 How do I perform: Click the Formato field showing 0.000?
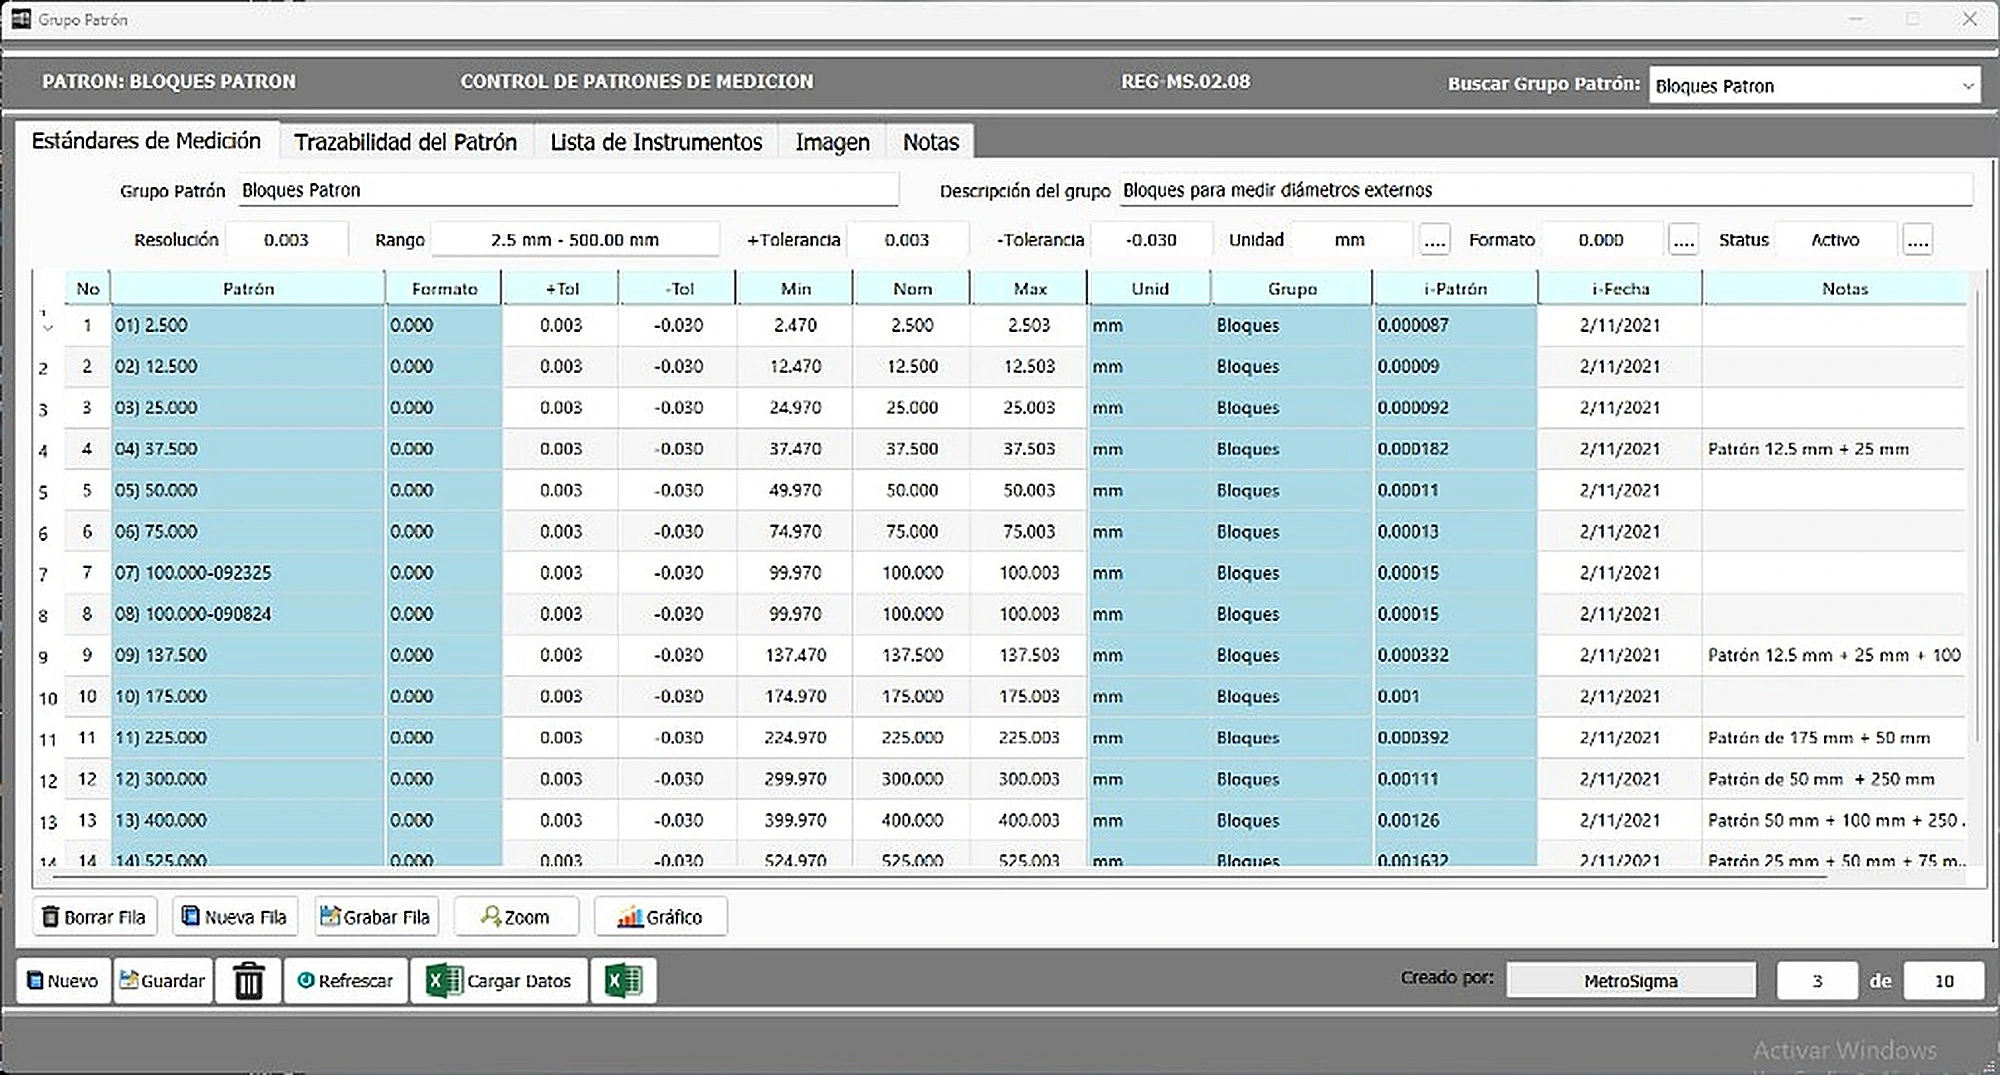coord(1601,240)
